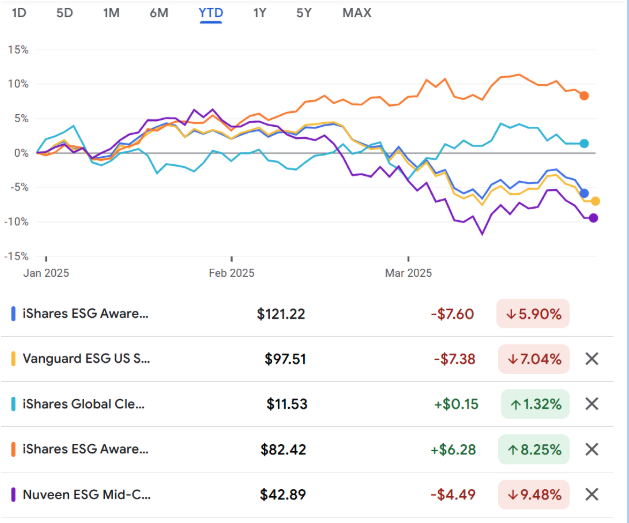Click the Jan 2025 axis label

[x=46, y=273]
